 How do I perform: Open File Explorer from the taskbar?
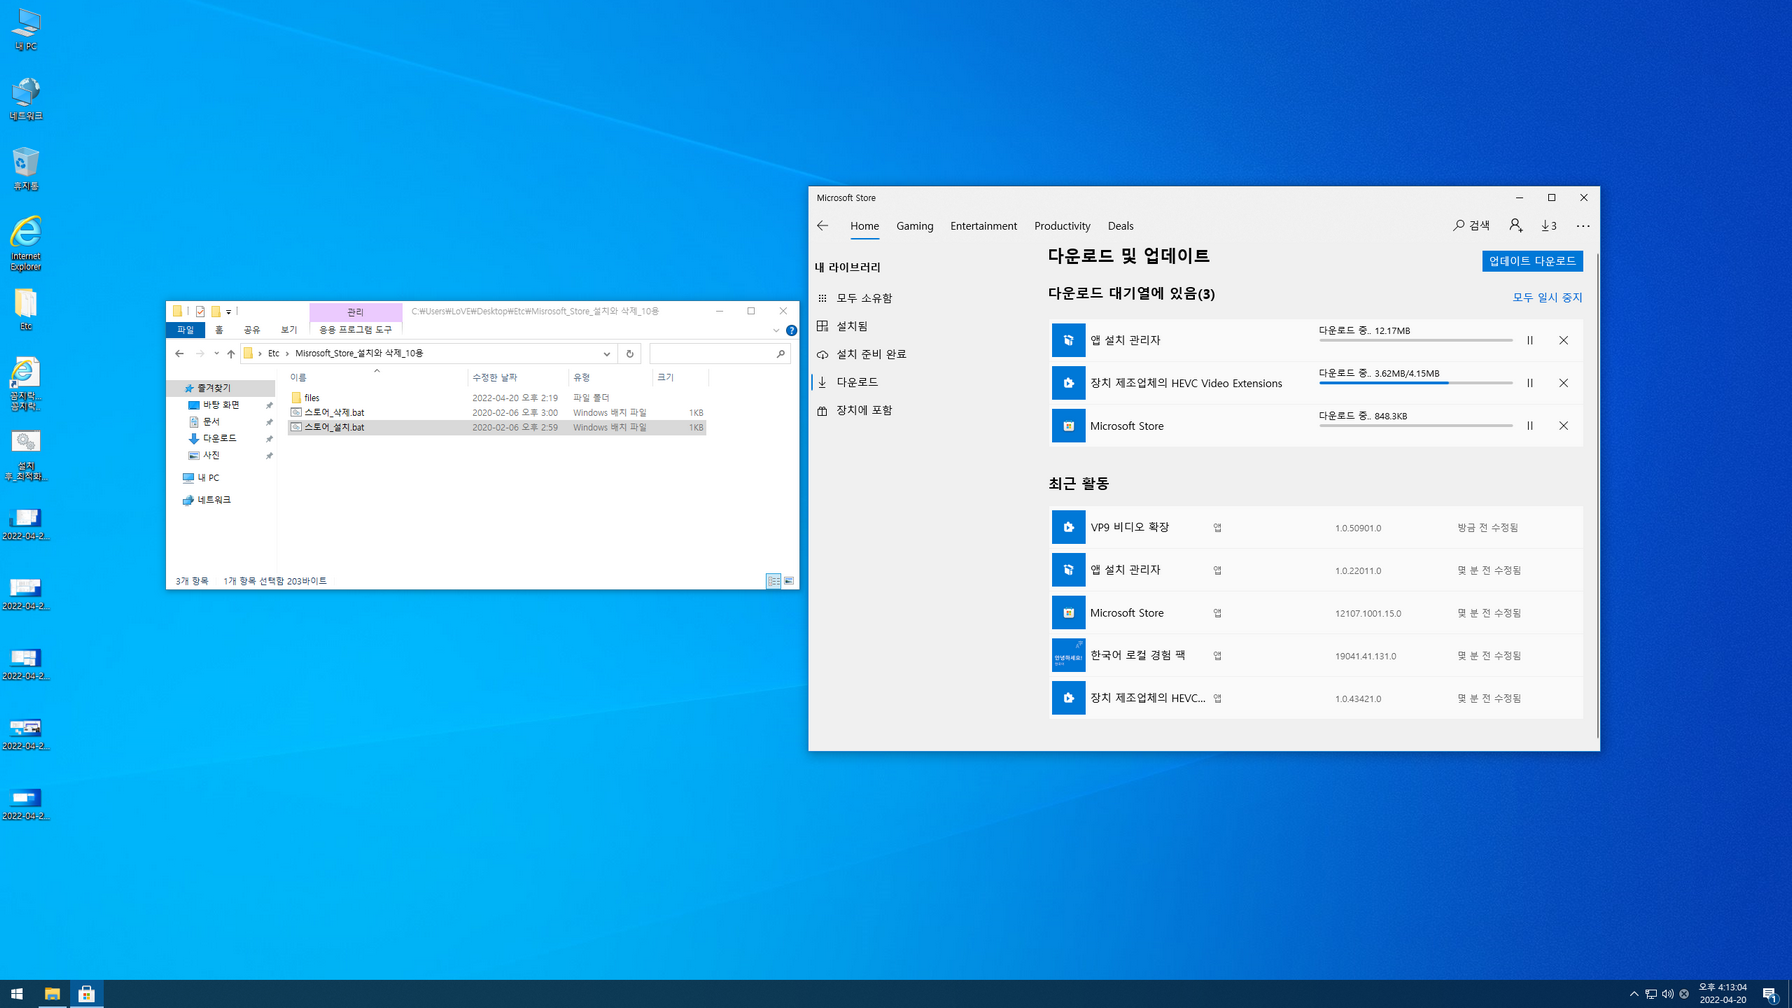pyautogui.click(x=52, y=994)
